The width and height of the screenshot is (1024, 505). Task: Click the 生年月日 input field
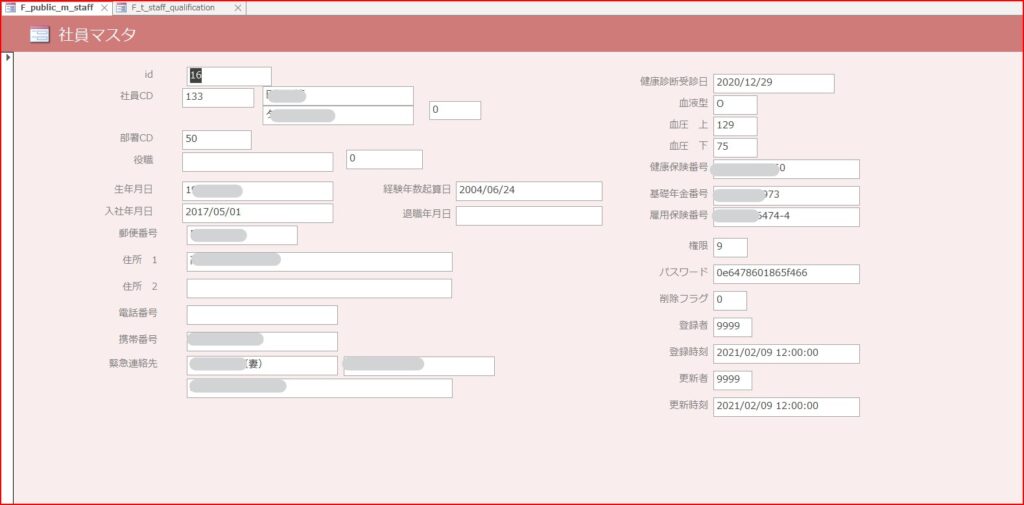(257, 191)
